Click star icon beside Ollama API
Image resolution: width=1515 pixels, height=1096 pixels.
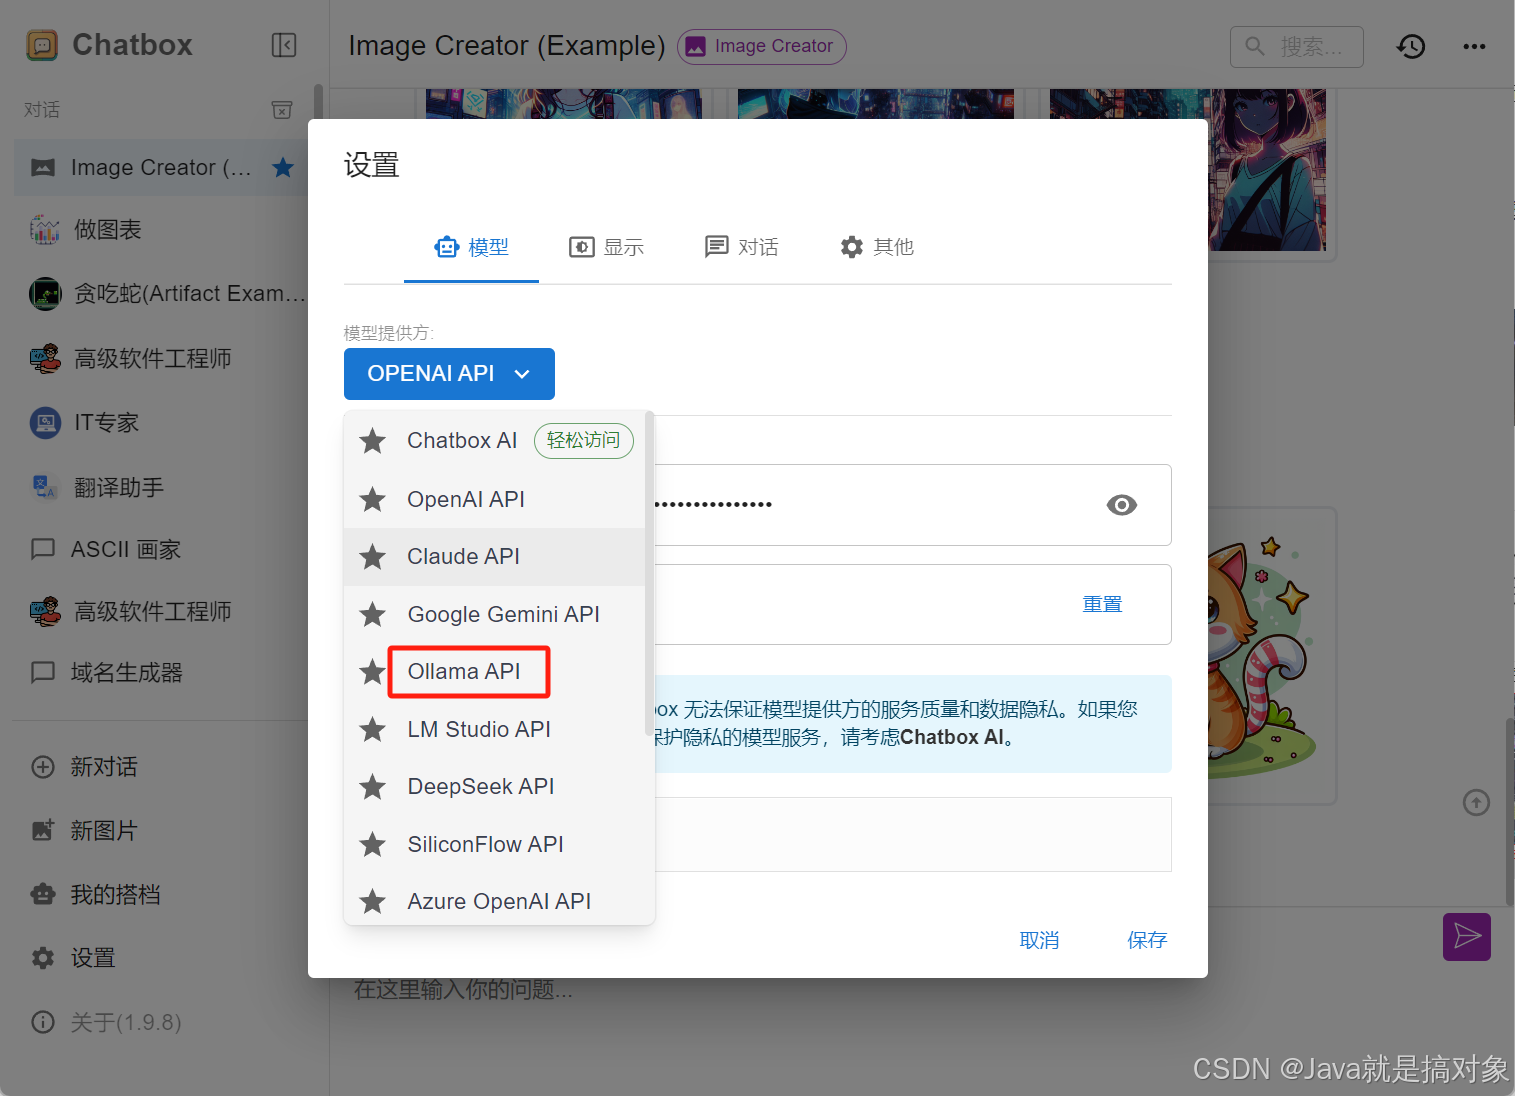[x=373, y=671]
